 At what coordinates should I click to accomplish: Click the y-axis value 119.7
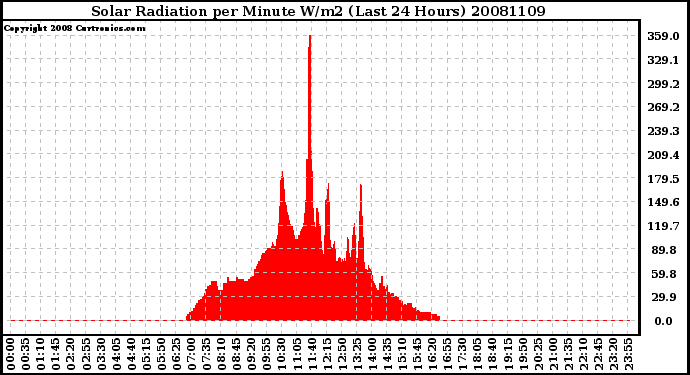663,226
